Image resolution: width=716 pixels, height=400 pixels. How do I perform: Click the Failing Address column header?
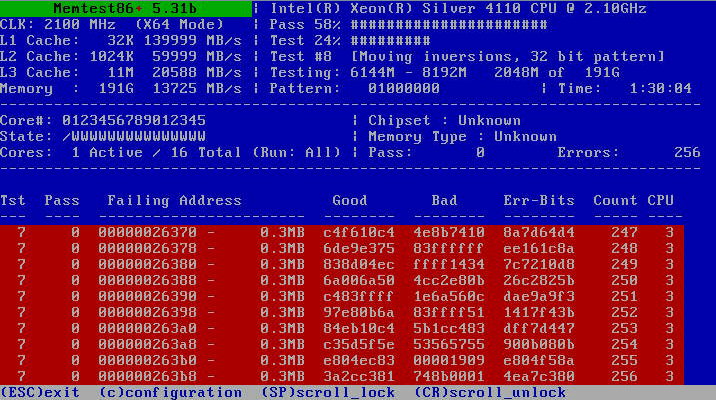click(x=174, y=200)
